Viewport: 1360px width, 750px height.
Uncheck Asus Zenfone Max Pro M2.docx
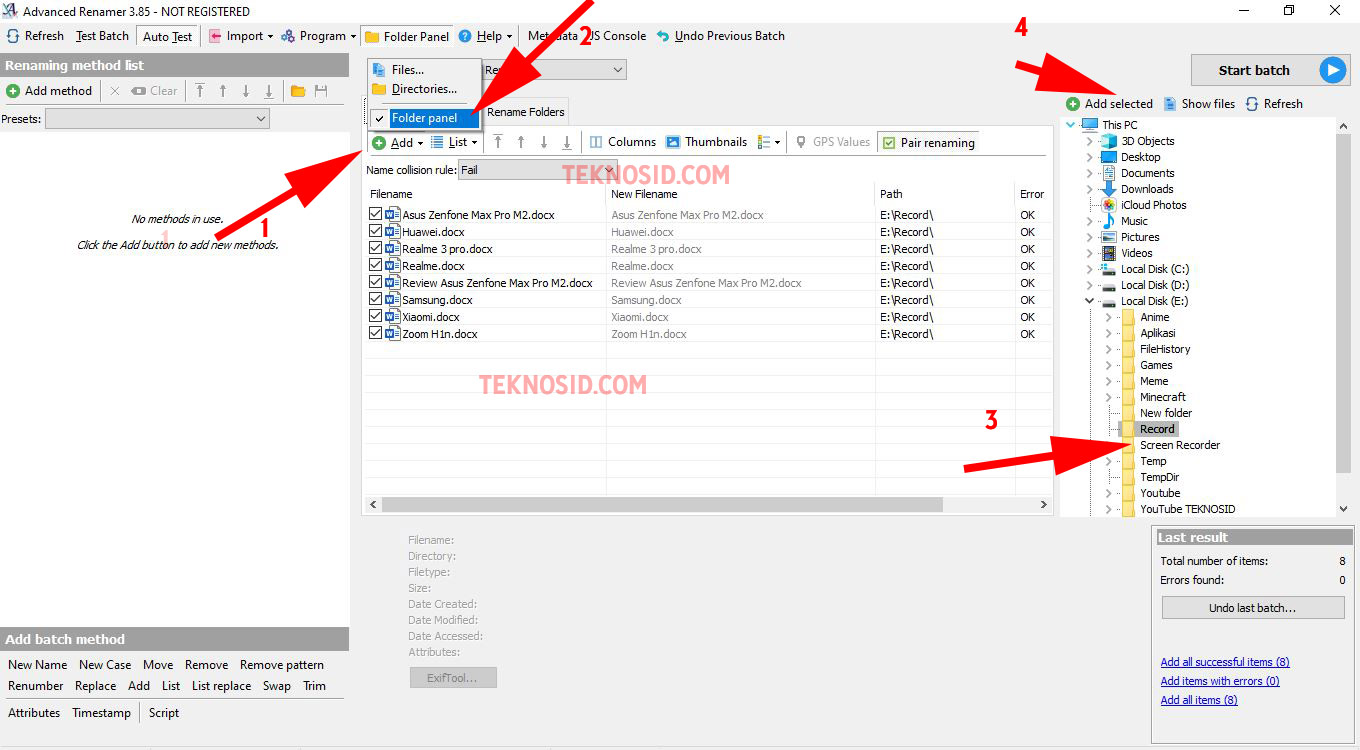(375, 215)
